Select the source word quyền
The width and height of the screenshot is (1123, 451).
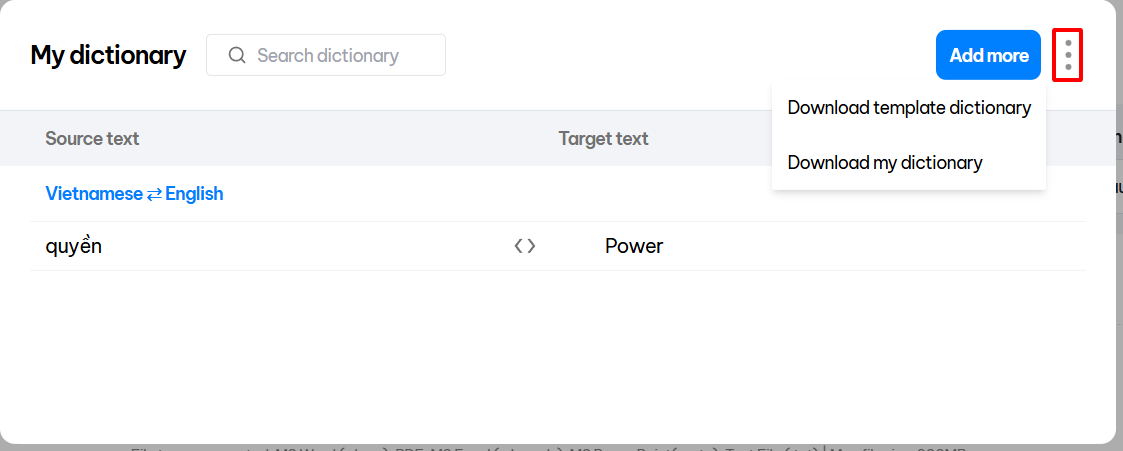pos(74,246)
